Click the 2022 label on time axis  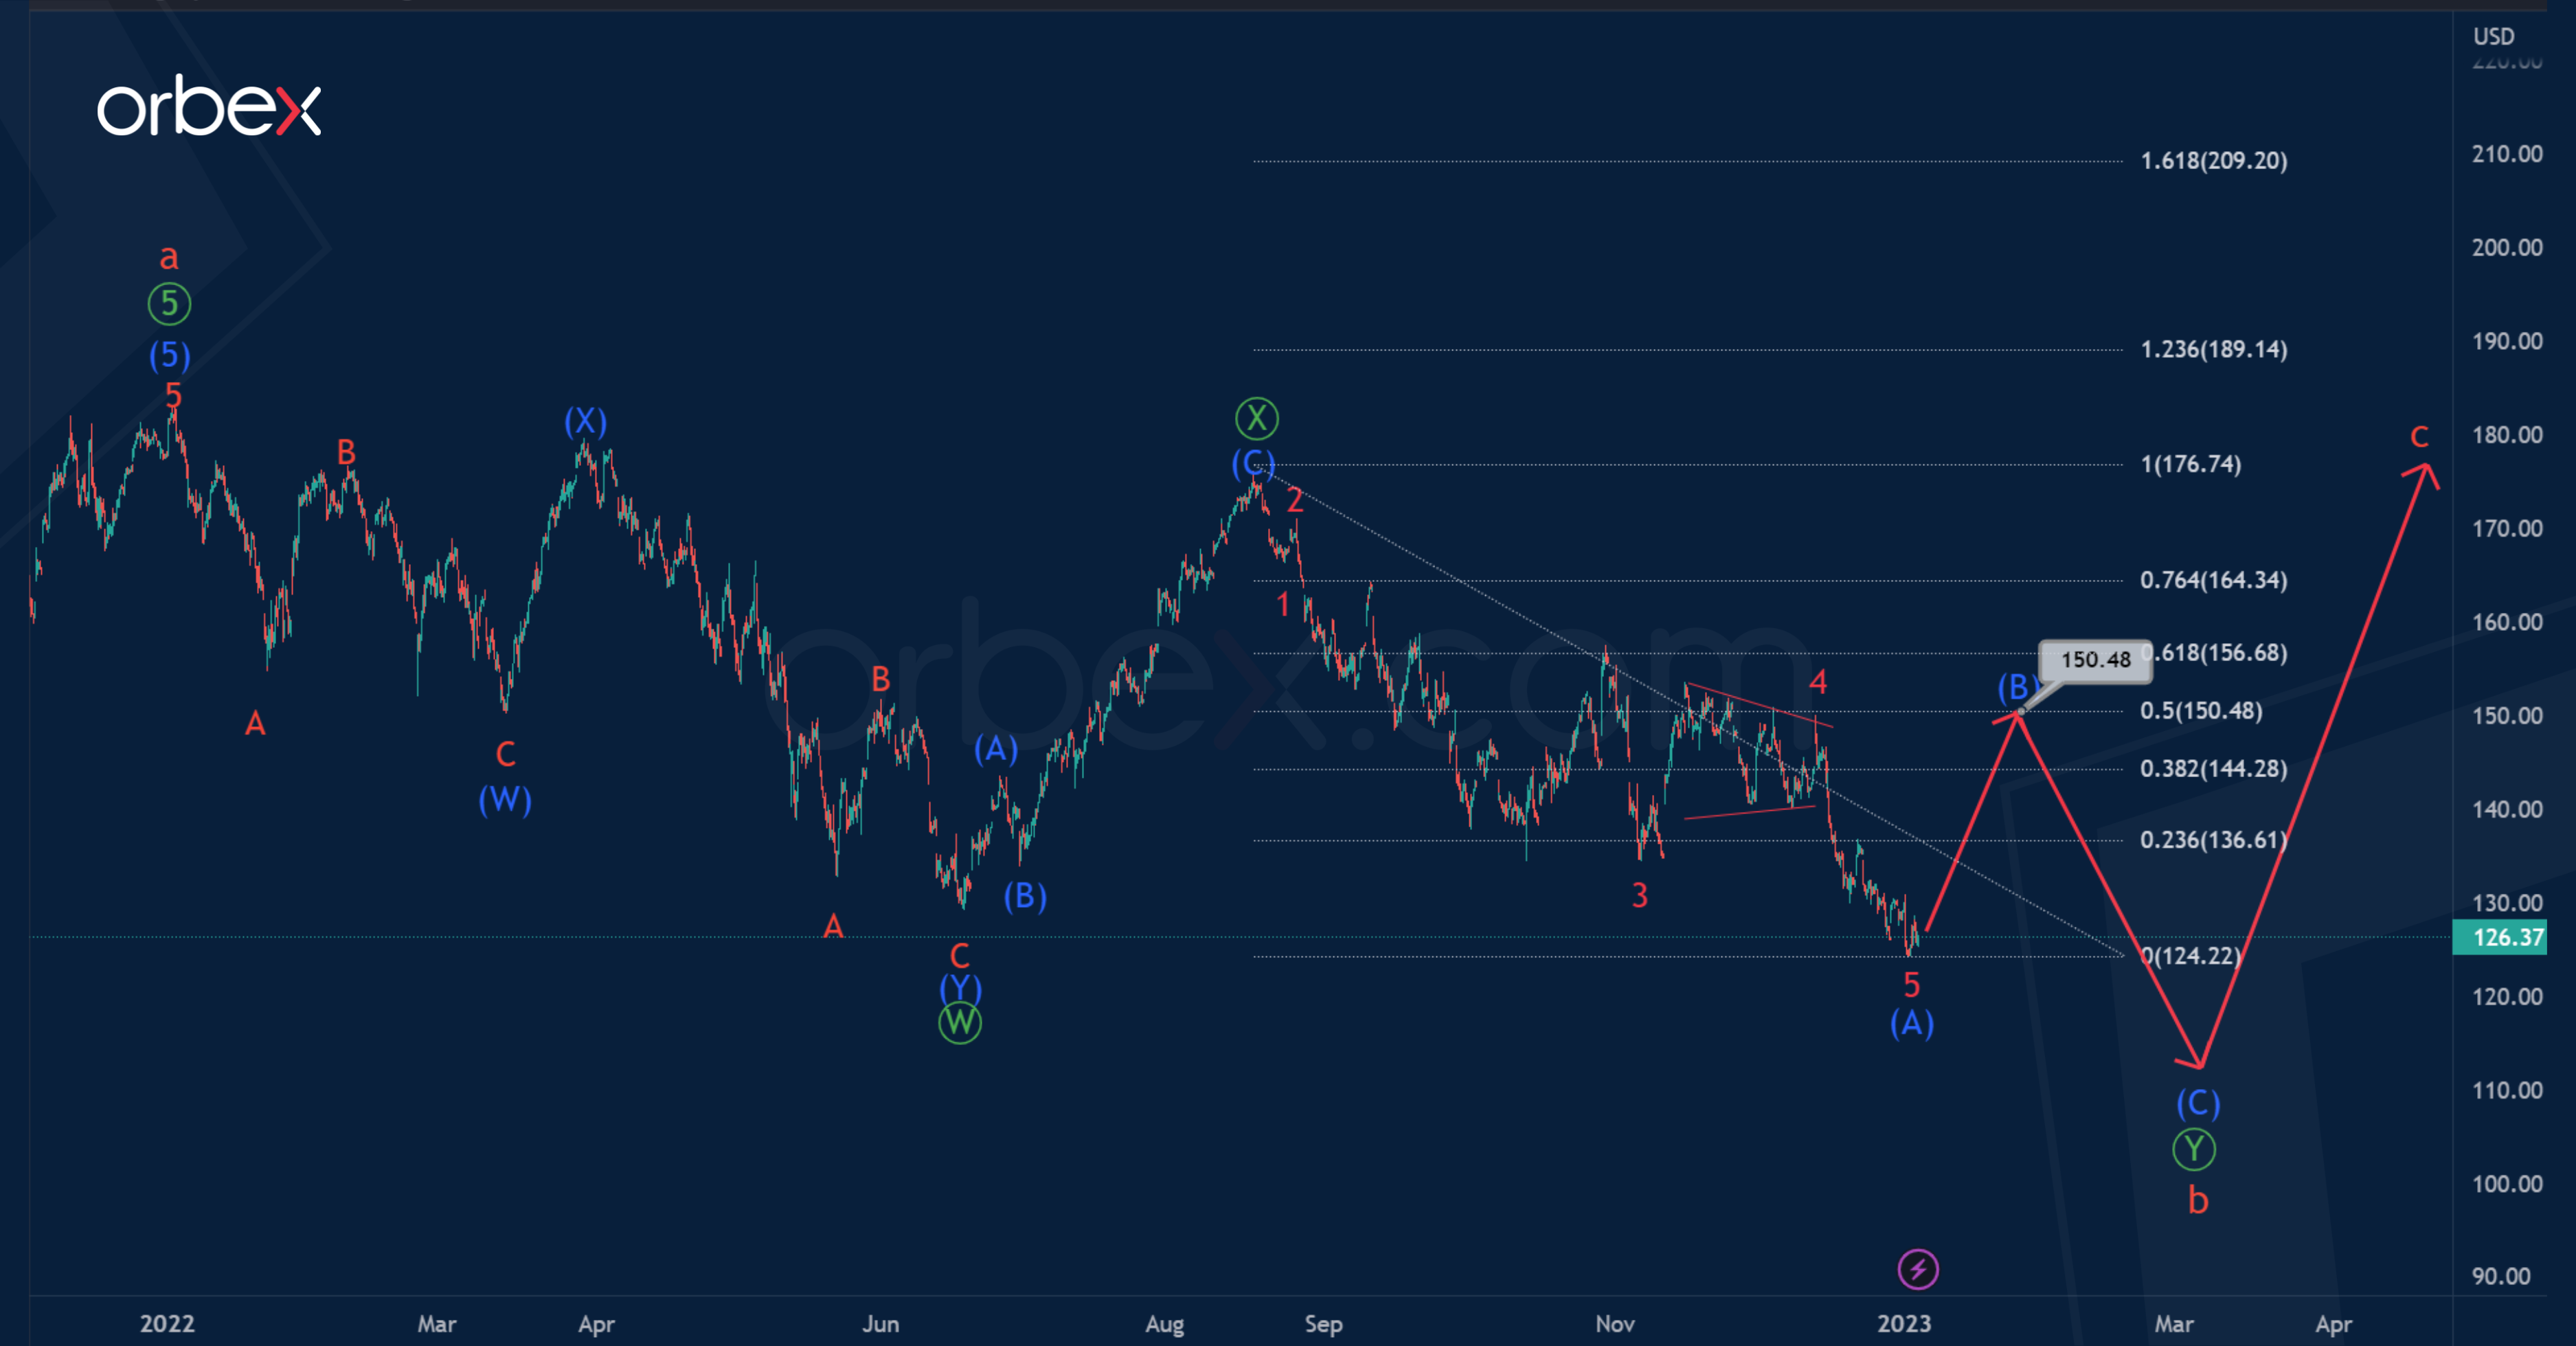click(167, 1324)
